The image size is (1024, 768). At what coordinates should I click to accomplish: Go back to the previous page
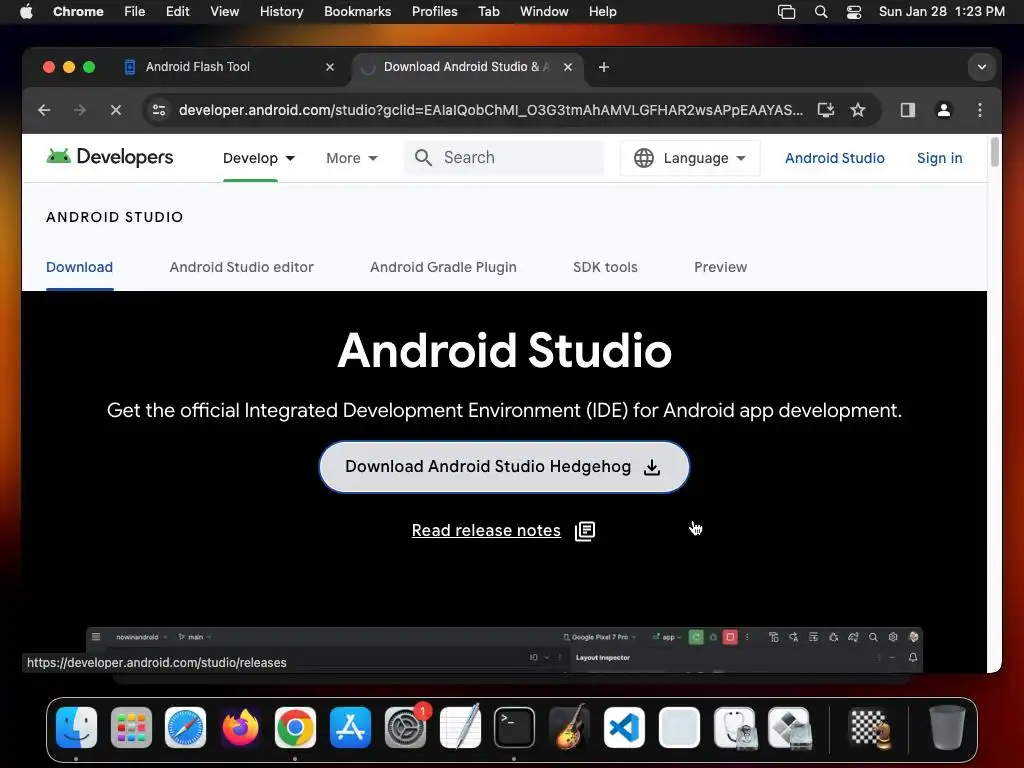click(x=44, y=110)
